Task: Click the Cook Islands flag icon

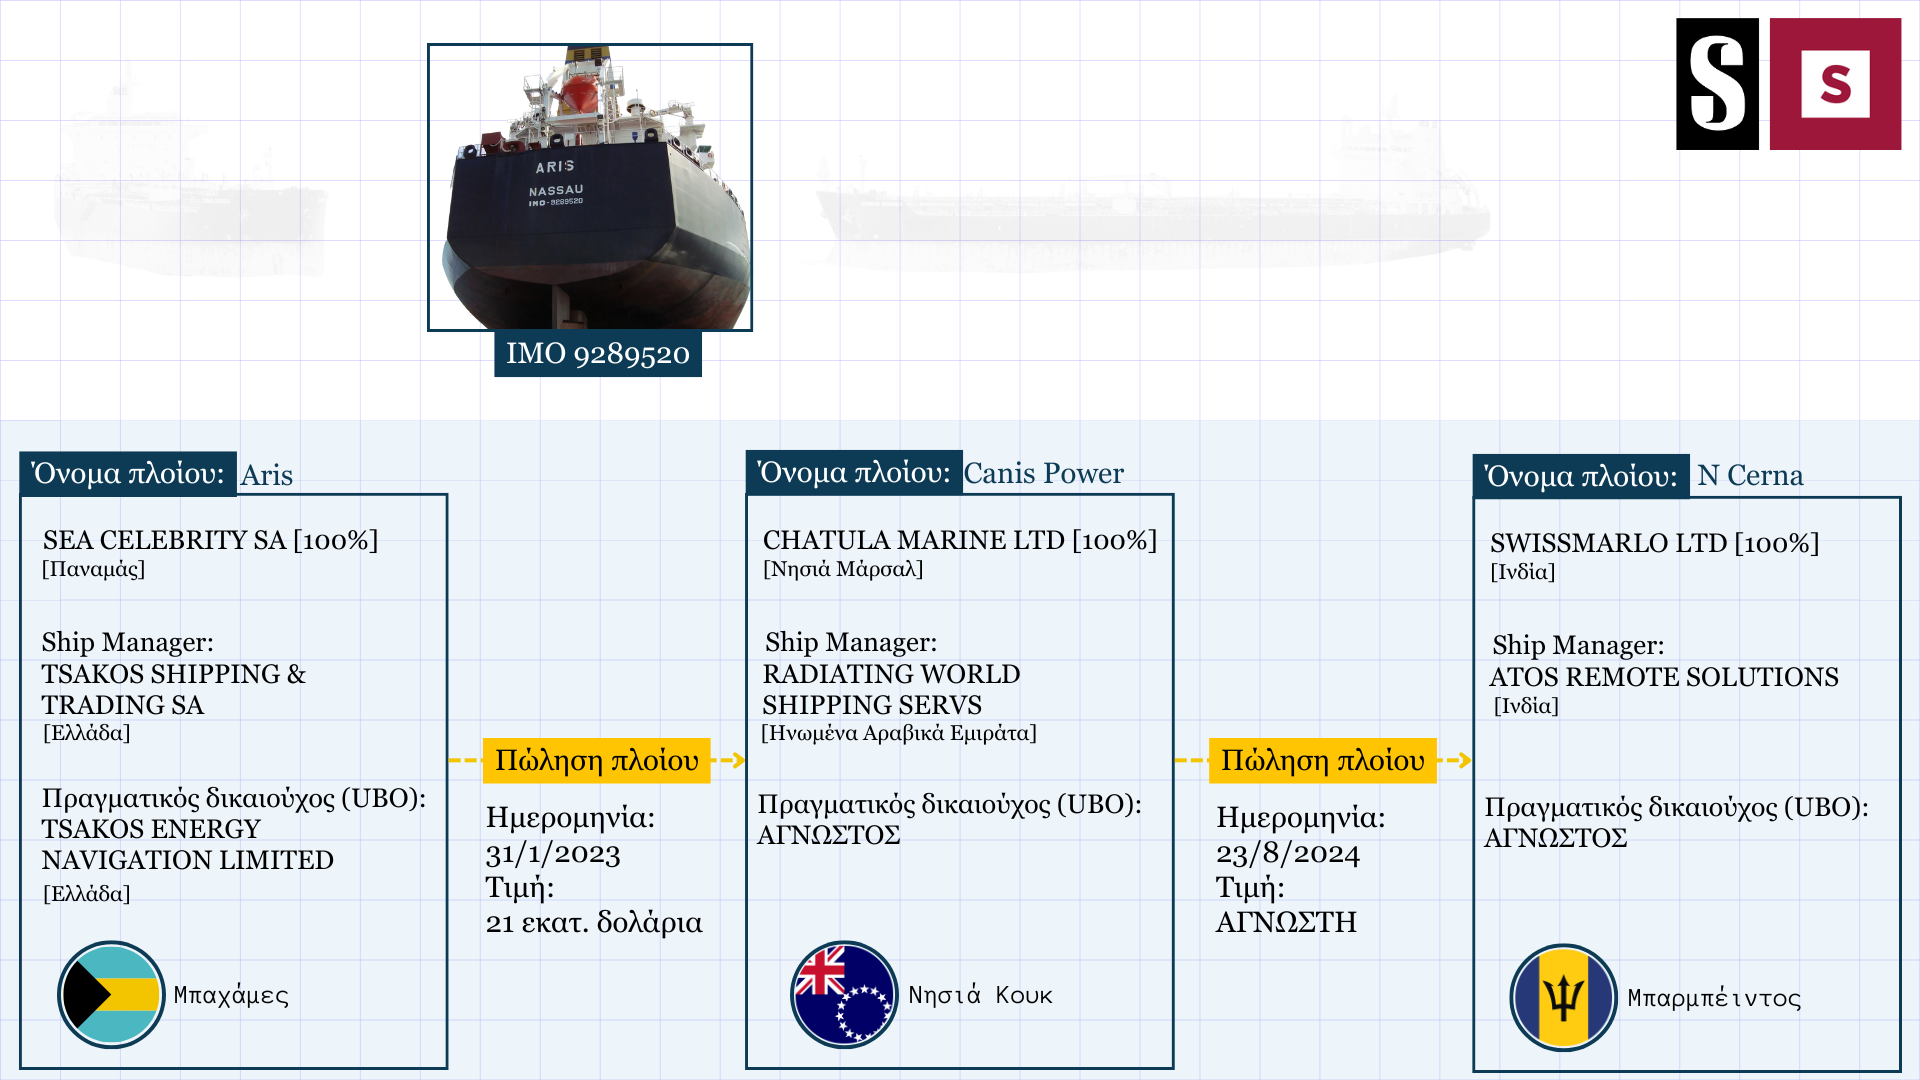Action: pyautogui.click(x=844, y=994)
